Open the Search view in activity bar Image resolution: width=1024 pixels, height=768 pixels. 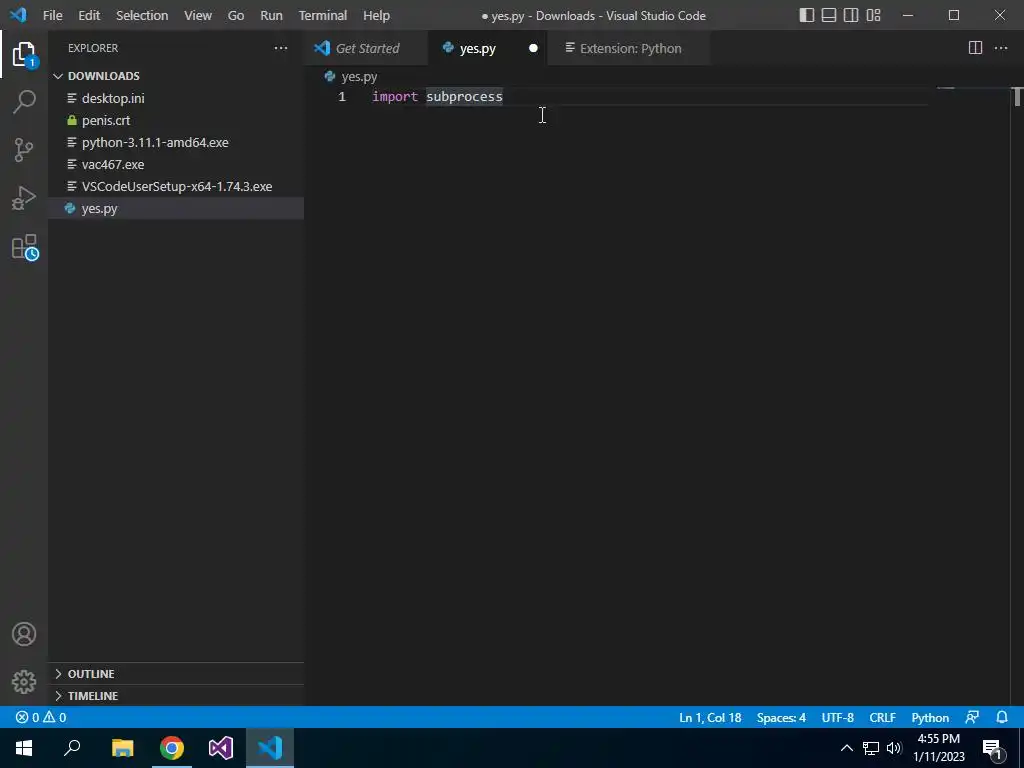24,101
